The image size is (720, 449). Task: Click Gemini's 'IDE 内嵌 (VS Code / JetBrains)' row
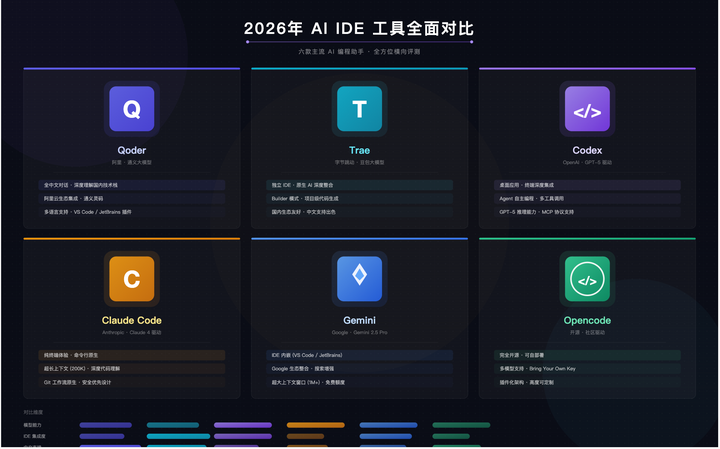click(x=360, y=355)
